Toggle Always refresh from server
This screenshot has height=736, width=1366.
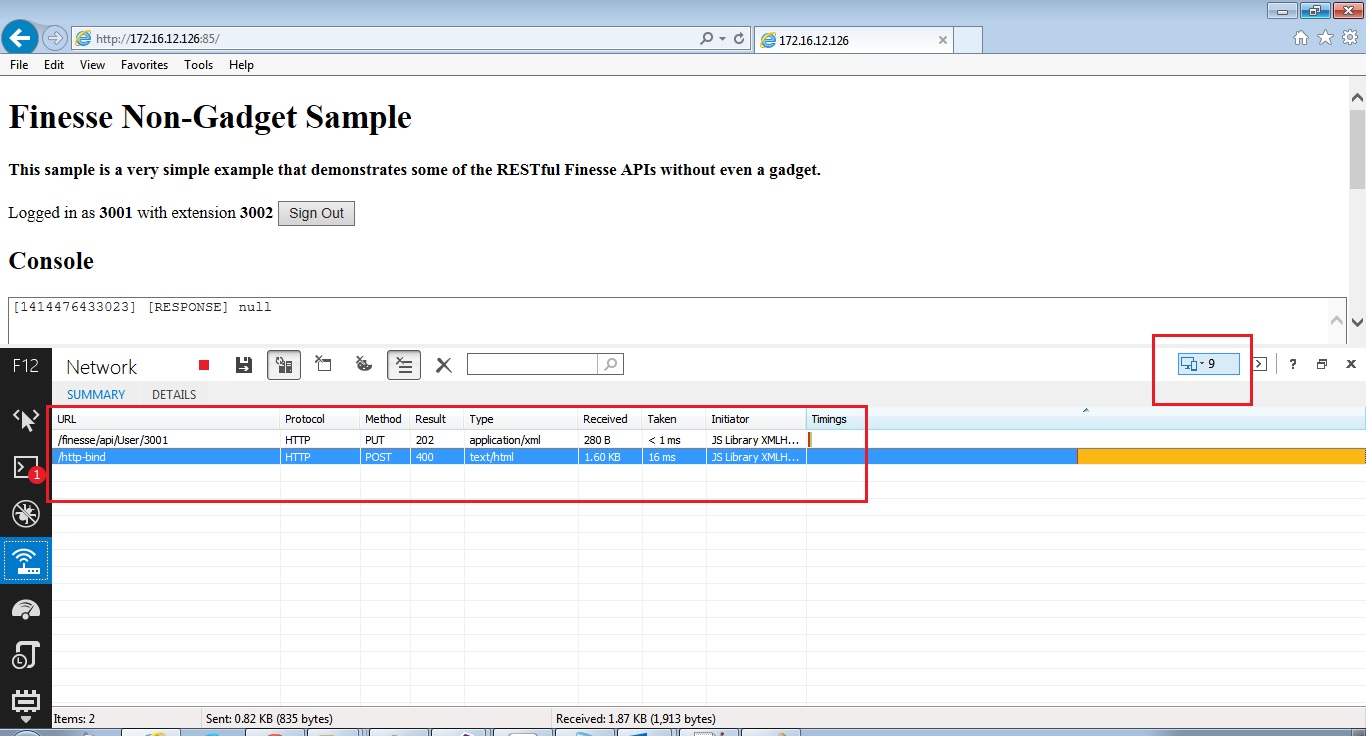(x=284, y=365)
